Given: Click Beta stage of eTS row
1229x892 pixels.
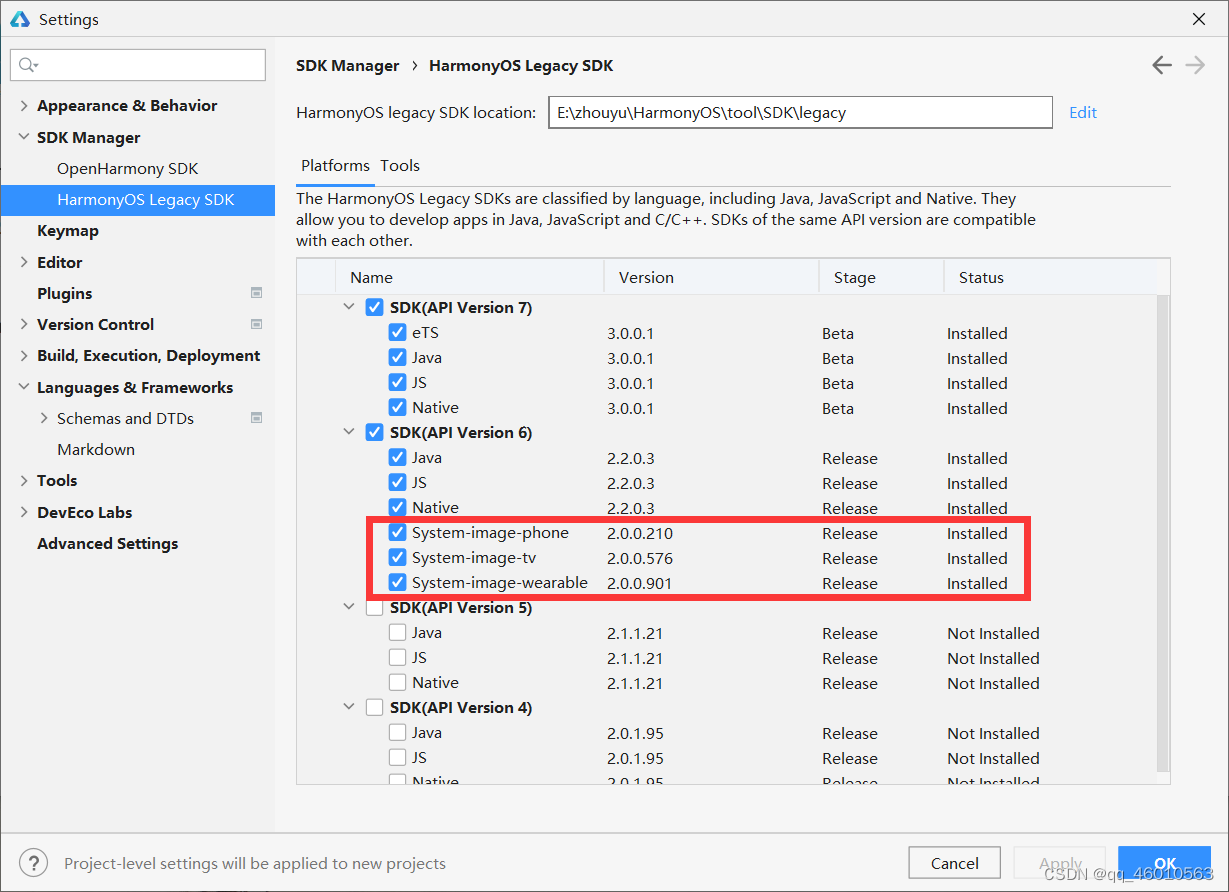Looking at the screenshot, I should [838, 334].
